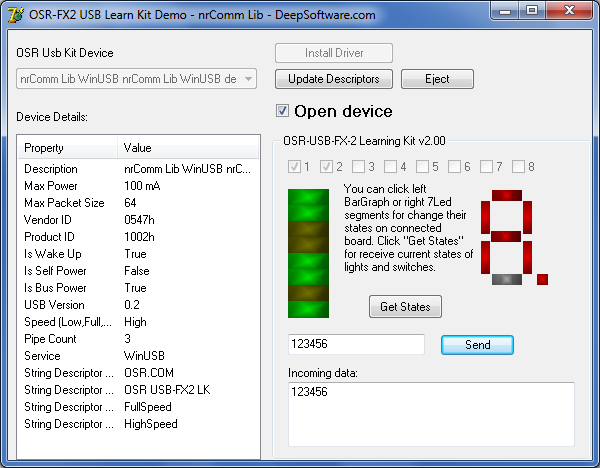Select the Pipe Count row
Image resolution: width=600 pixels, height=468 pixels.
138,339
